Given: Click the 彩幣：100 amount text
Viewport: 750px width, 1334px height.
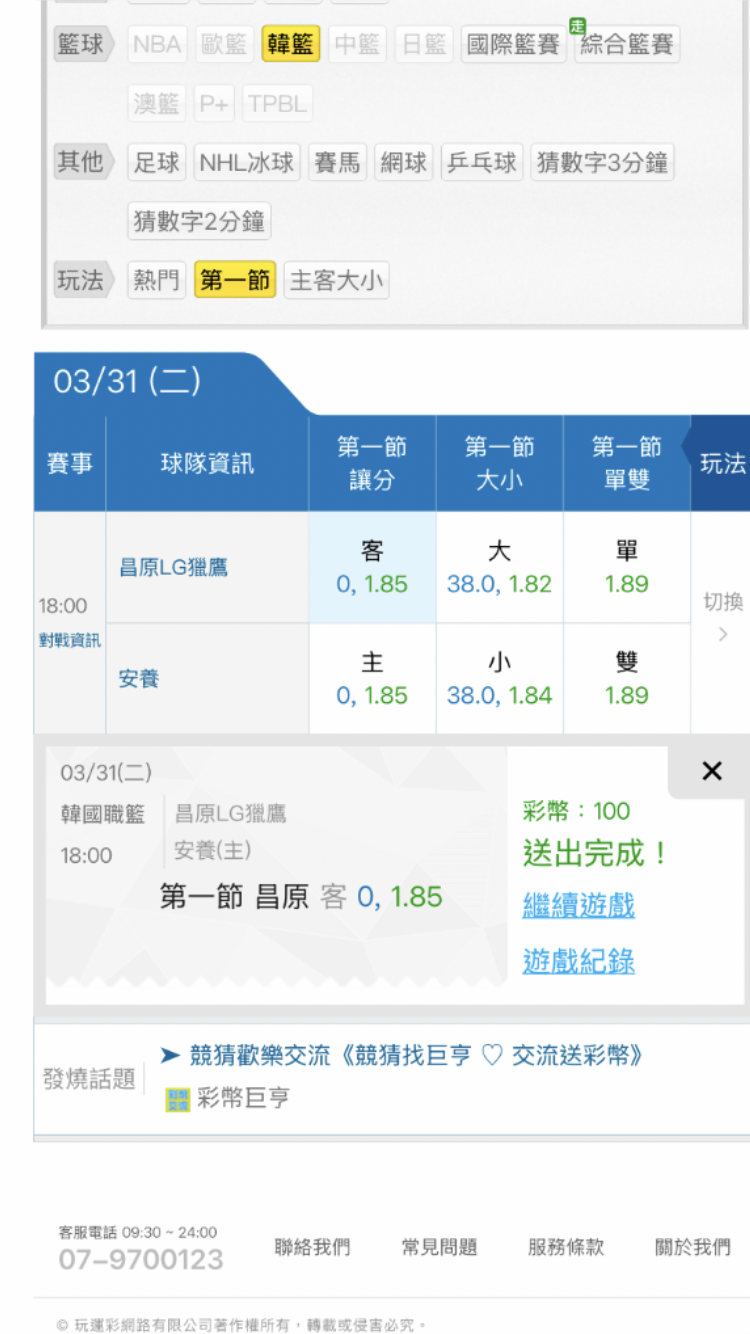Looking at the screenshot, I should pos(577,811).
